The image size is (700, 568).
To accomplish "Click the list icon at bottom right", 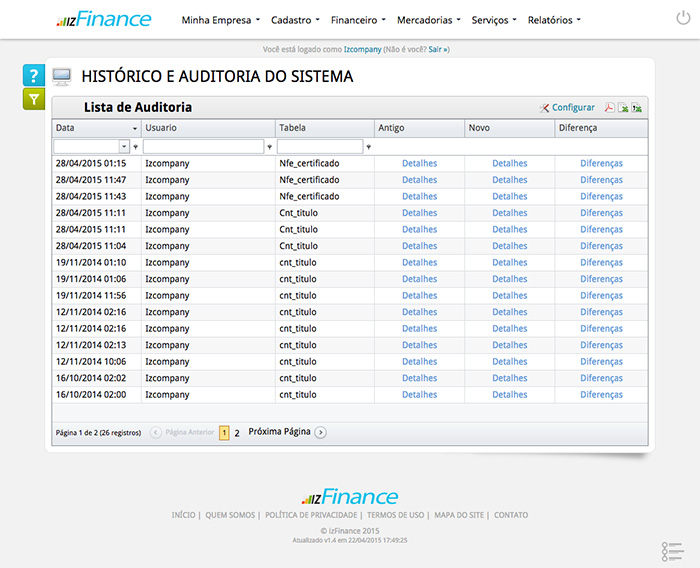I will tap(671, 551).
